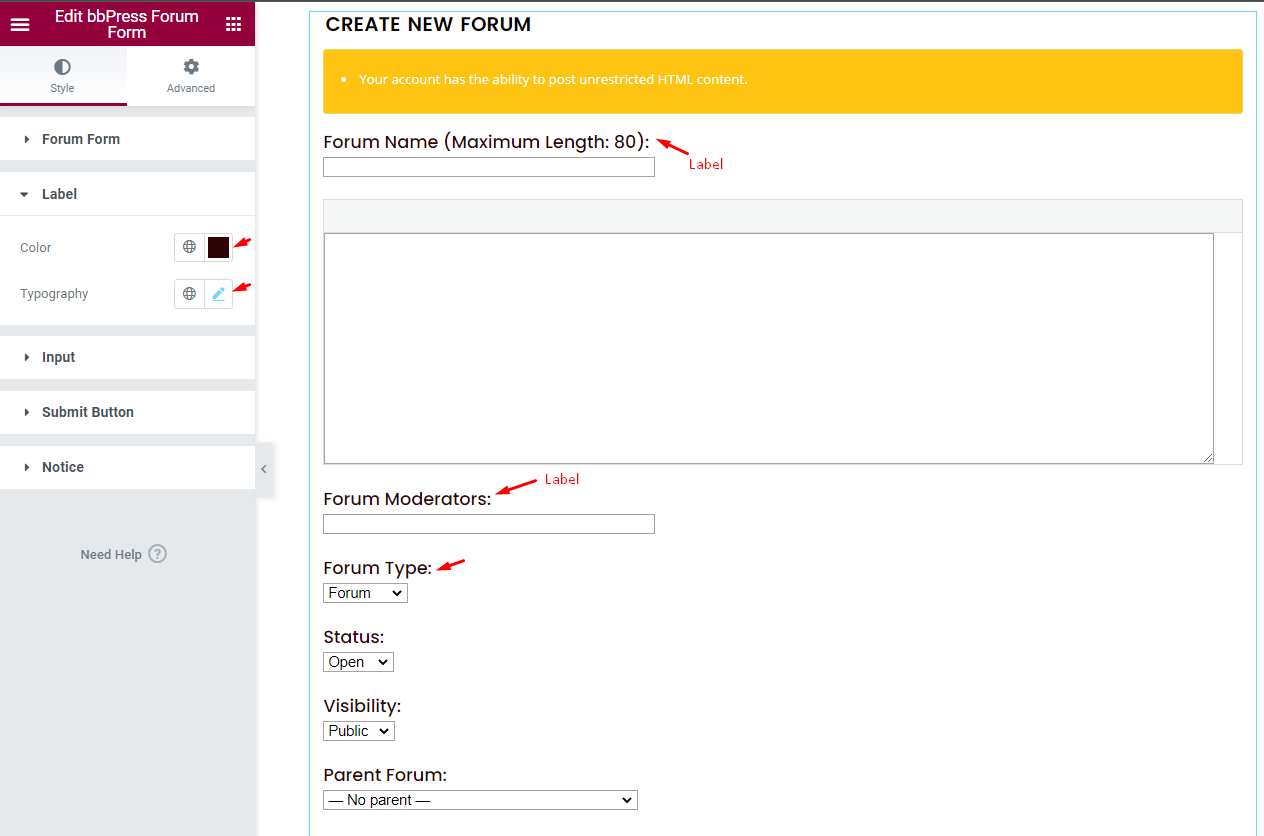Click the dark Label color swatch
The image size is (1264, 836).
click(217, 247)
